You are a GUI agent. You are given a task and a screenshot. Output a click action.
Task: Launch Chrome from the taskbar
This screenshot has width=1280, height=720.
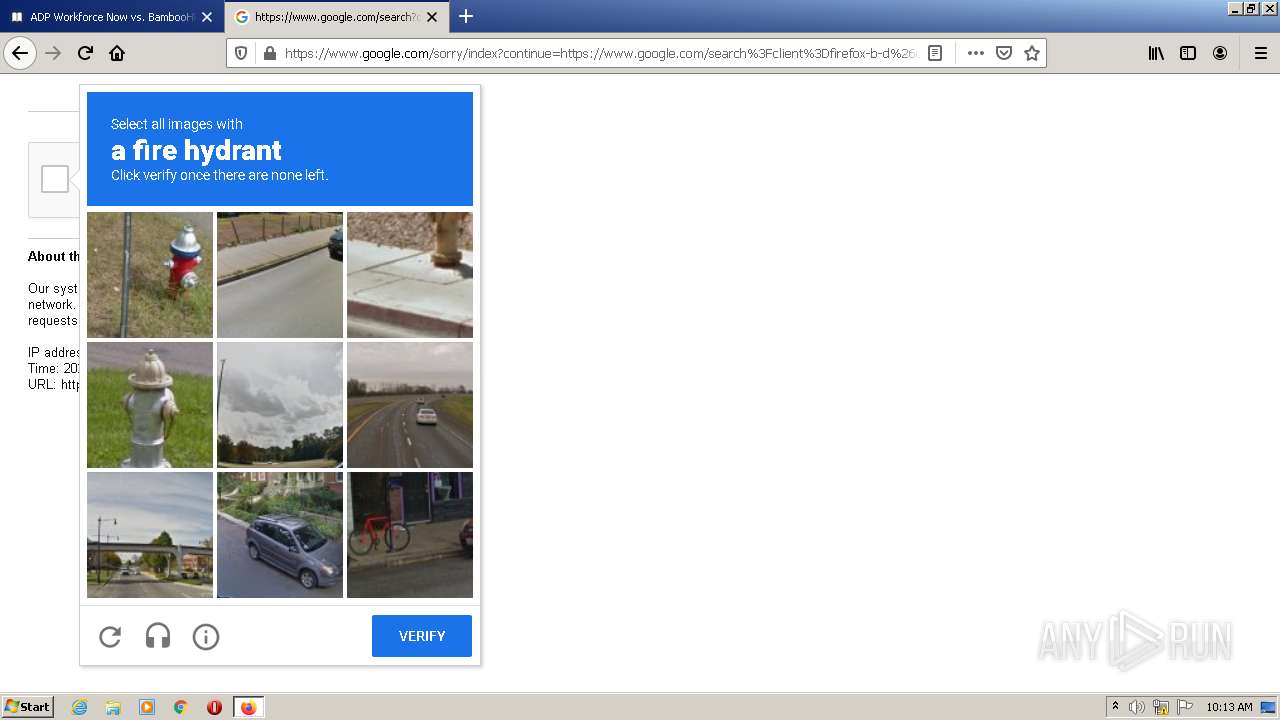tap(181, 707)
